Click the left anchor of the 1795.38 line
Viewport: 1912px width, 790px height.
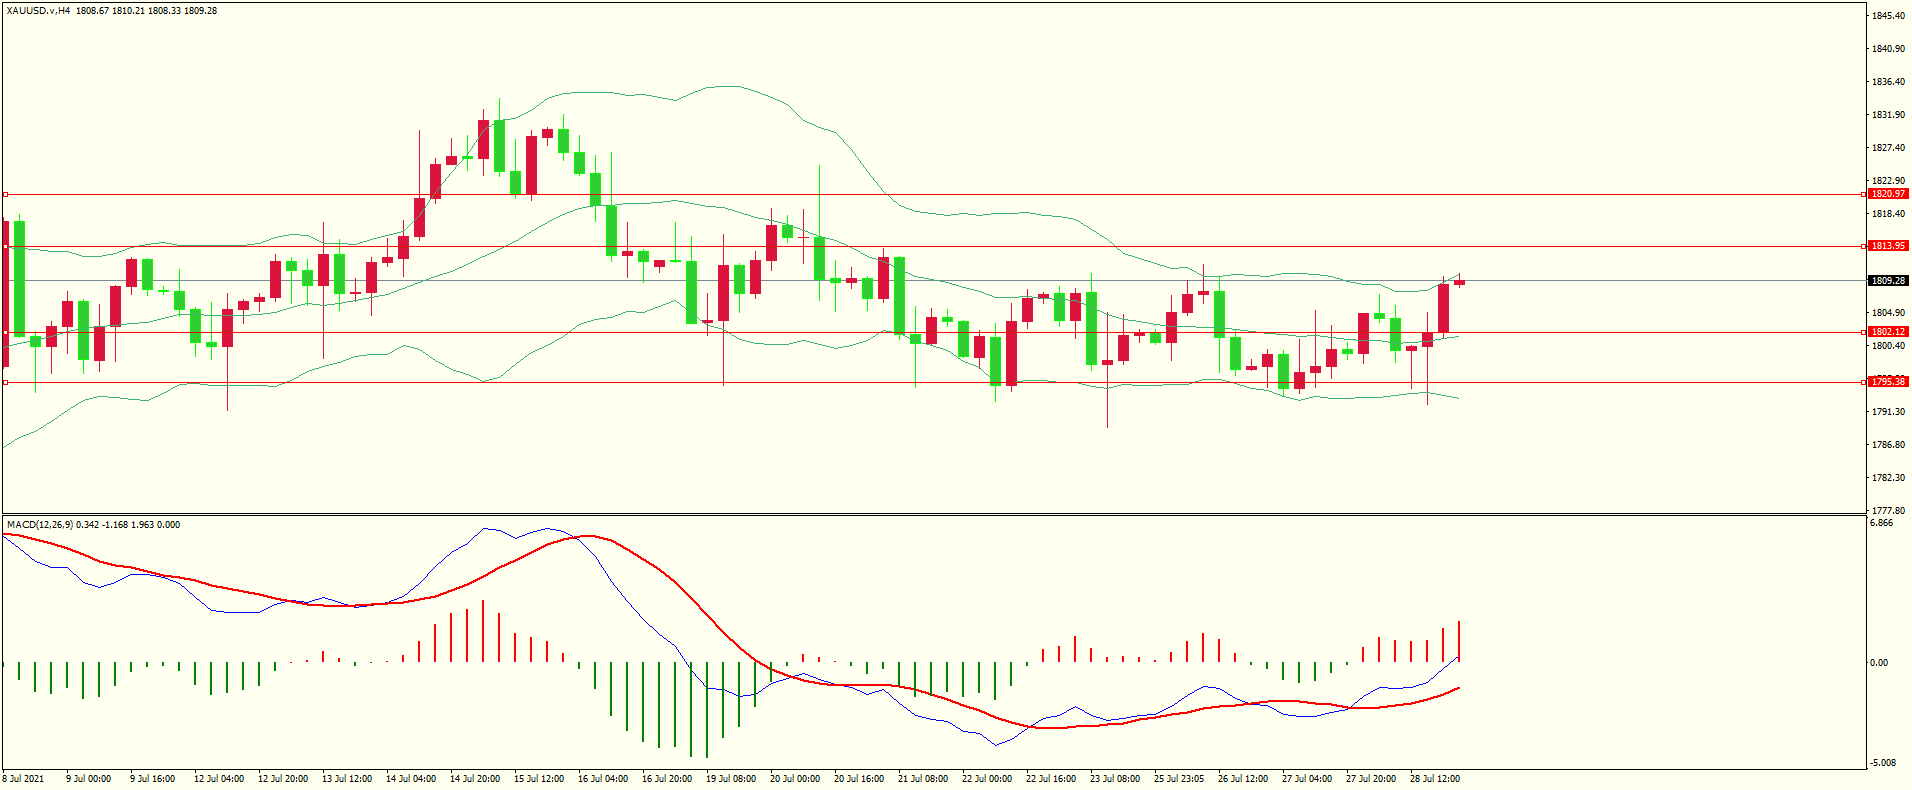pos(5,383)
